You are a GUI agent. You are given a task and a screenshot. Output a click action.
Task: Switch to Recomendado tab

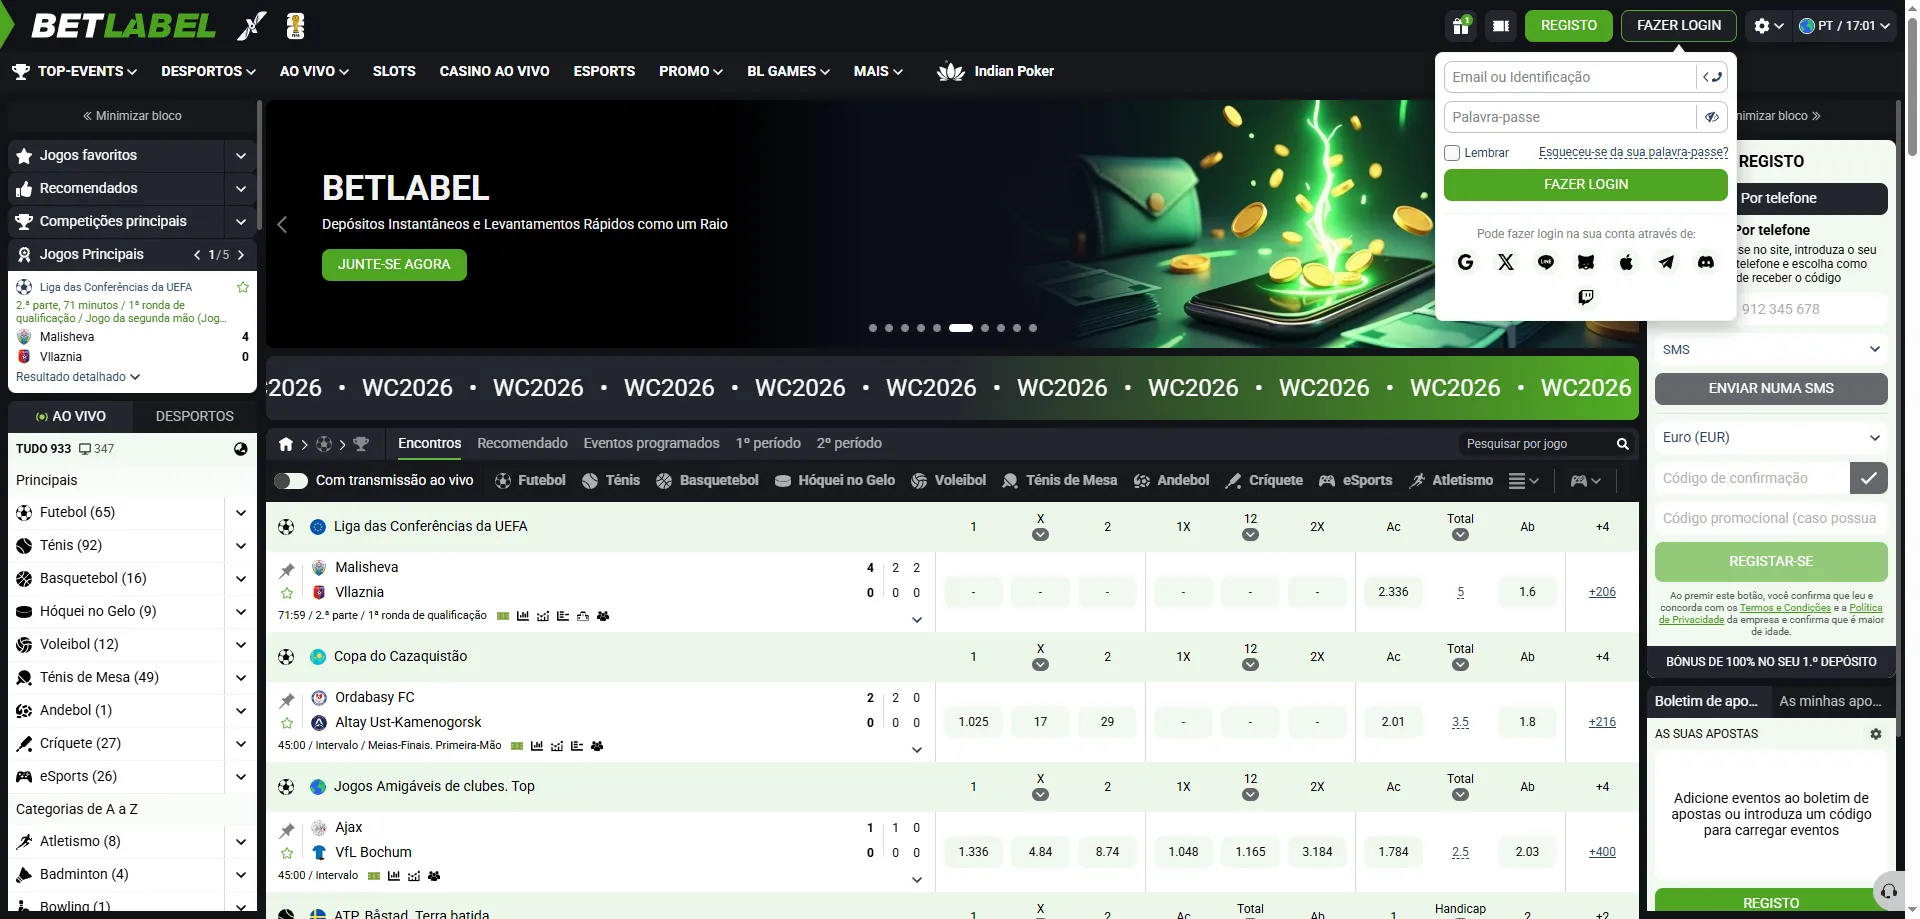point(522,443)
